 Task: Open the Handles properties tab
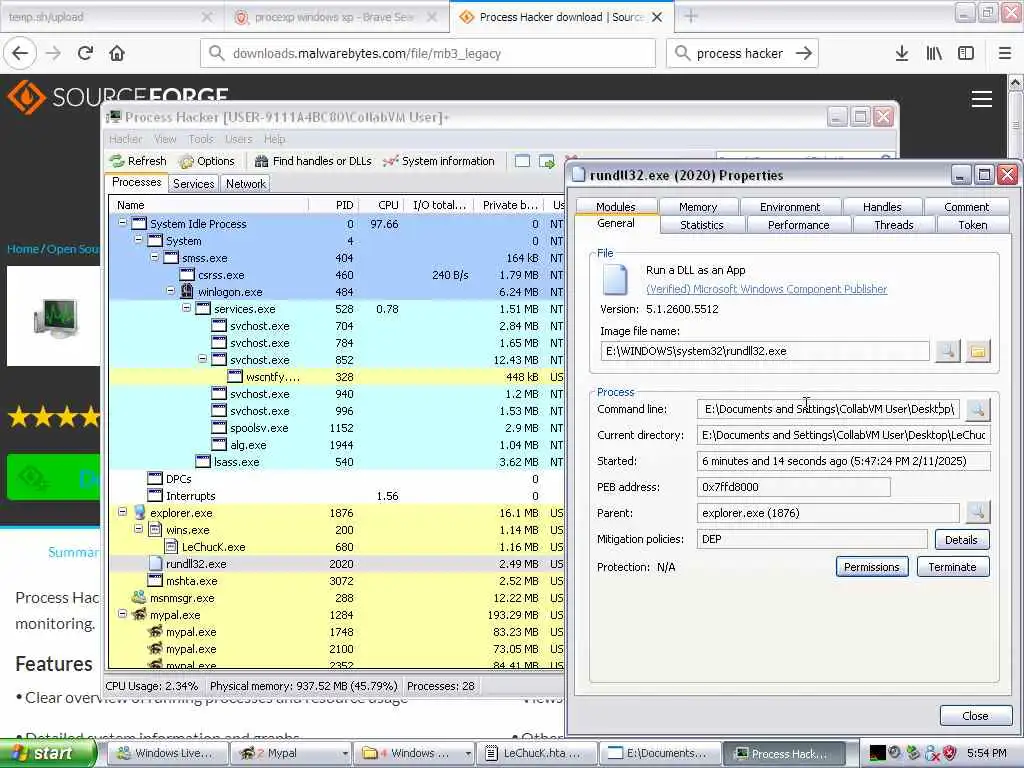pyautogui.click(x=882, y=207)
